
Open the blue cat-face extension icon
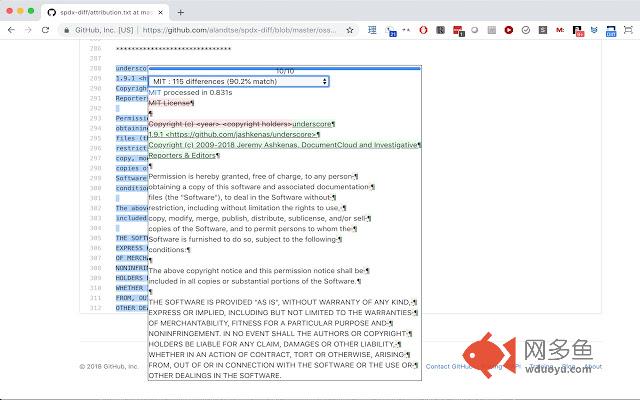tap(594, 30)
